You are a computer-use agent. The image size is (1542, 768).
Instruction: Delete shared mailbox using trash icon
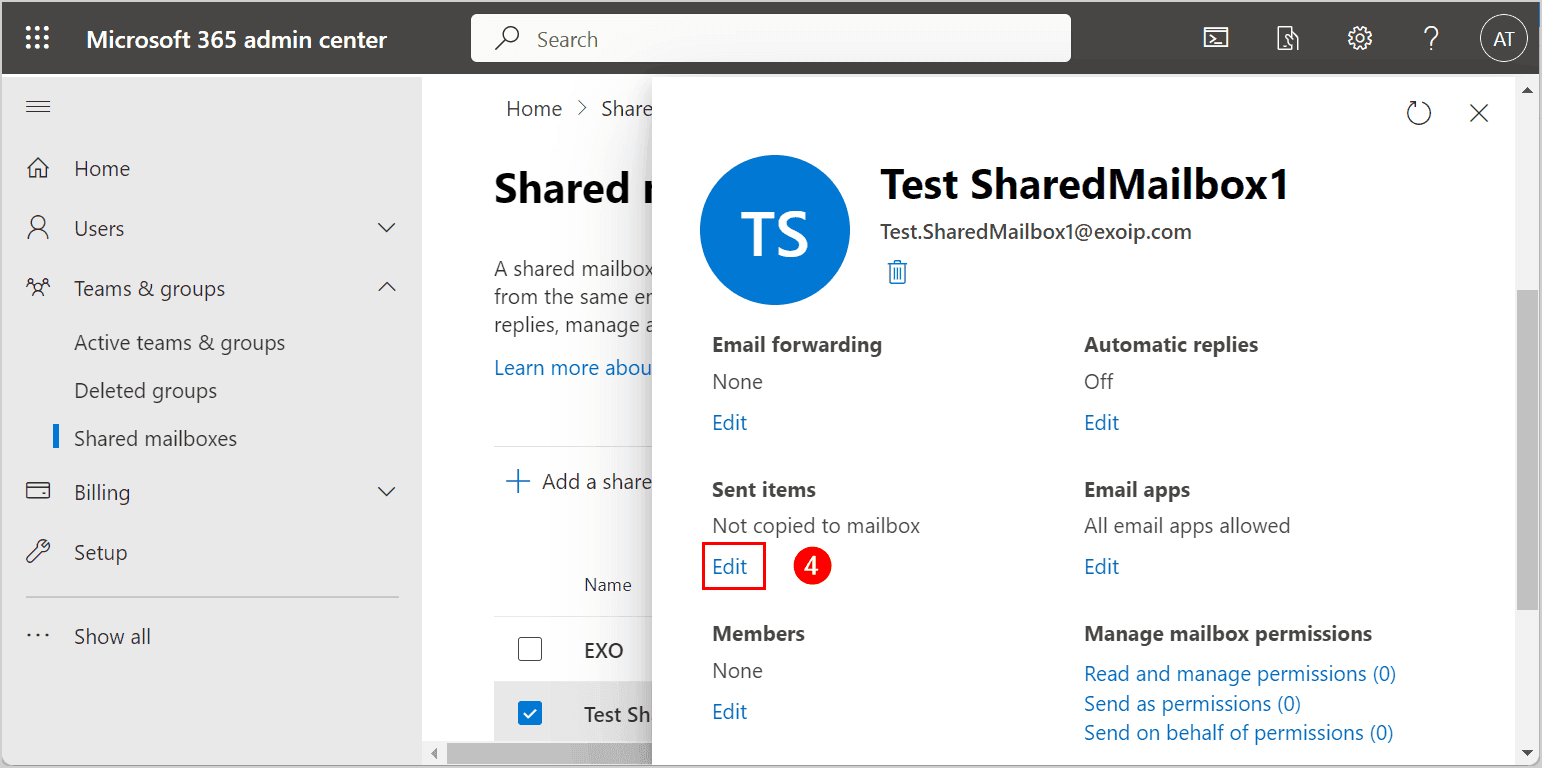897,272
